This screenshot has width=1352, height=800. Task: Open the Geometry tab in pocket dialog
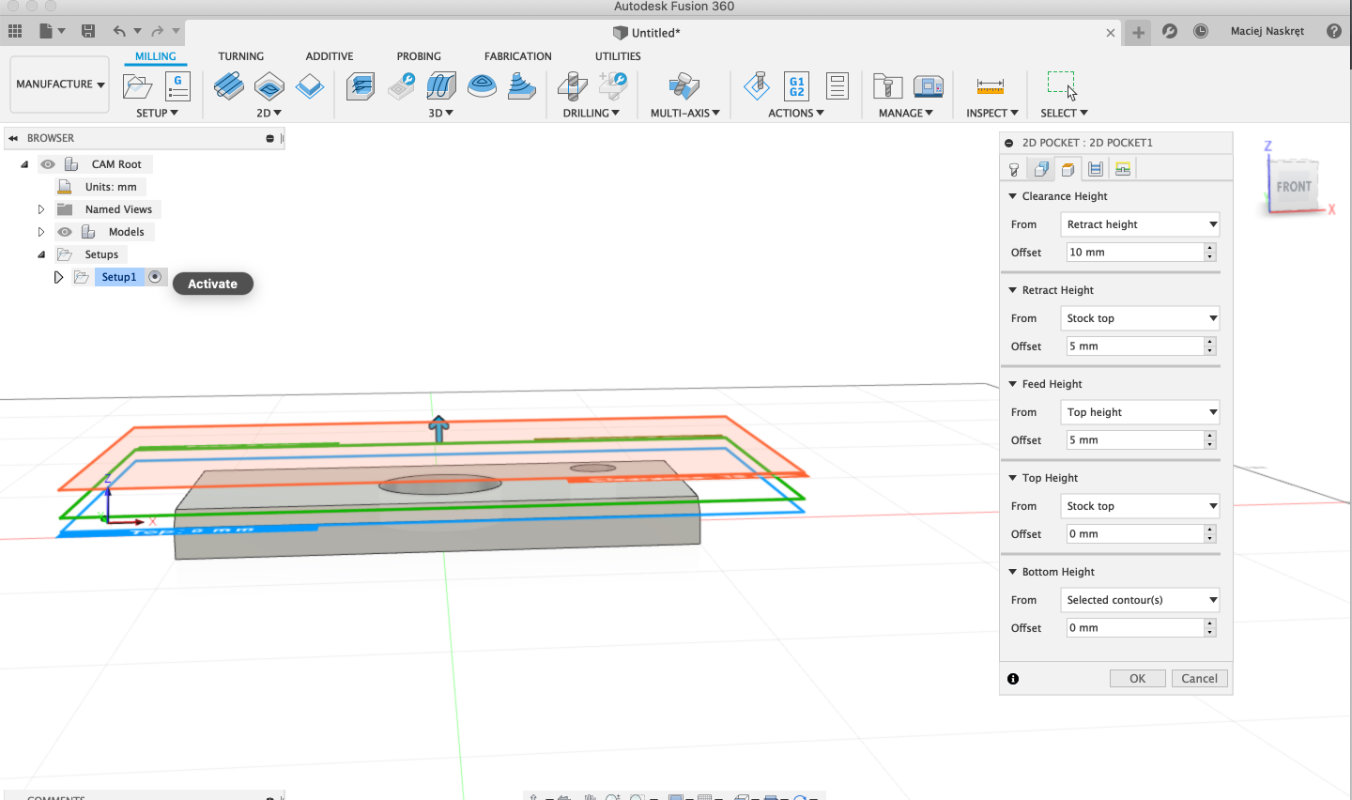tap(1040, 169)
